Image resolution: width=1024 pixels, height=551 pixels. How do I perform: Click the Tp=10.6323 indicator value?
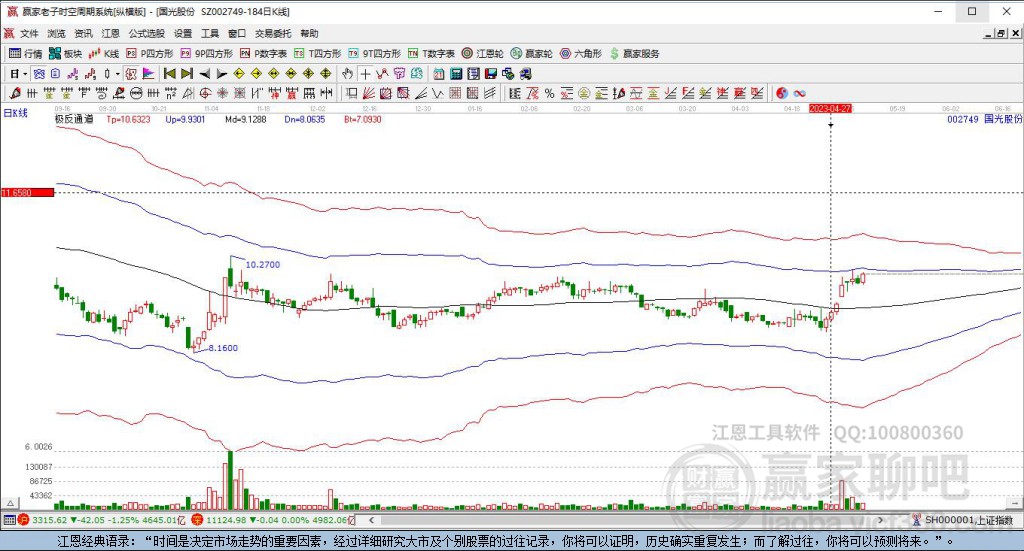pyautogui.click(x=129, y=119)
